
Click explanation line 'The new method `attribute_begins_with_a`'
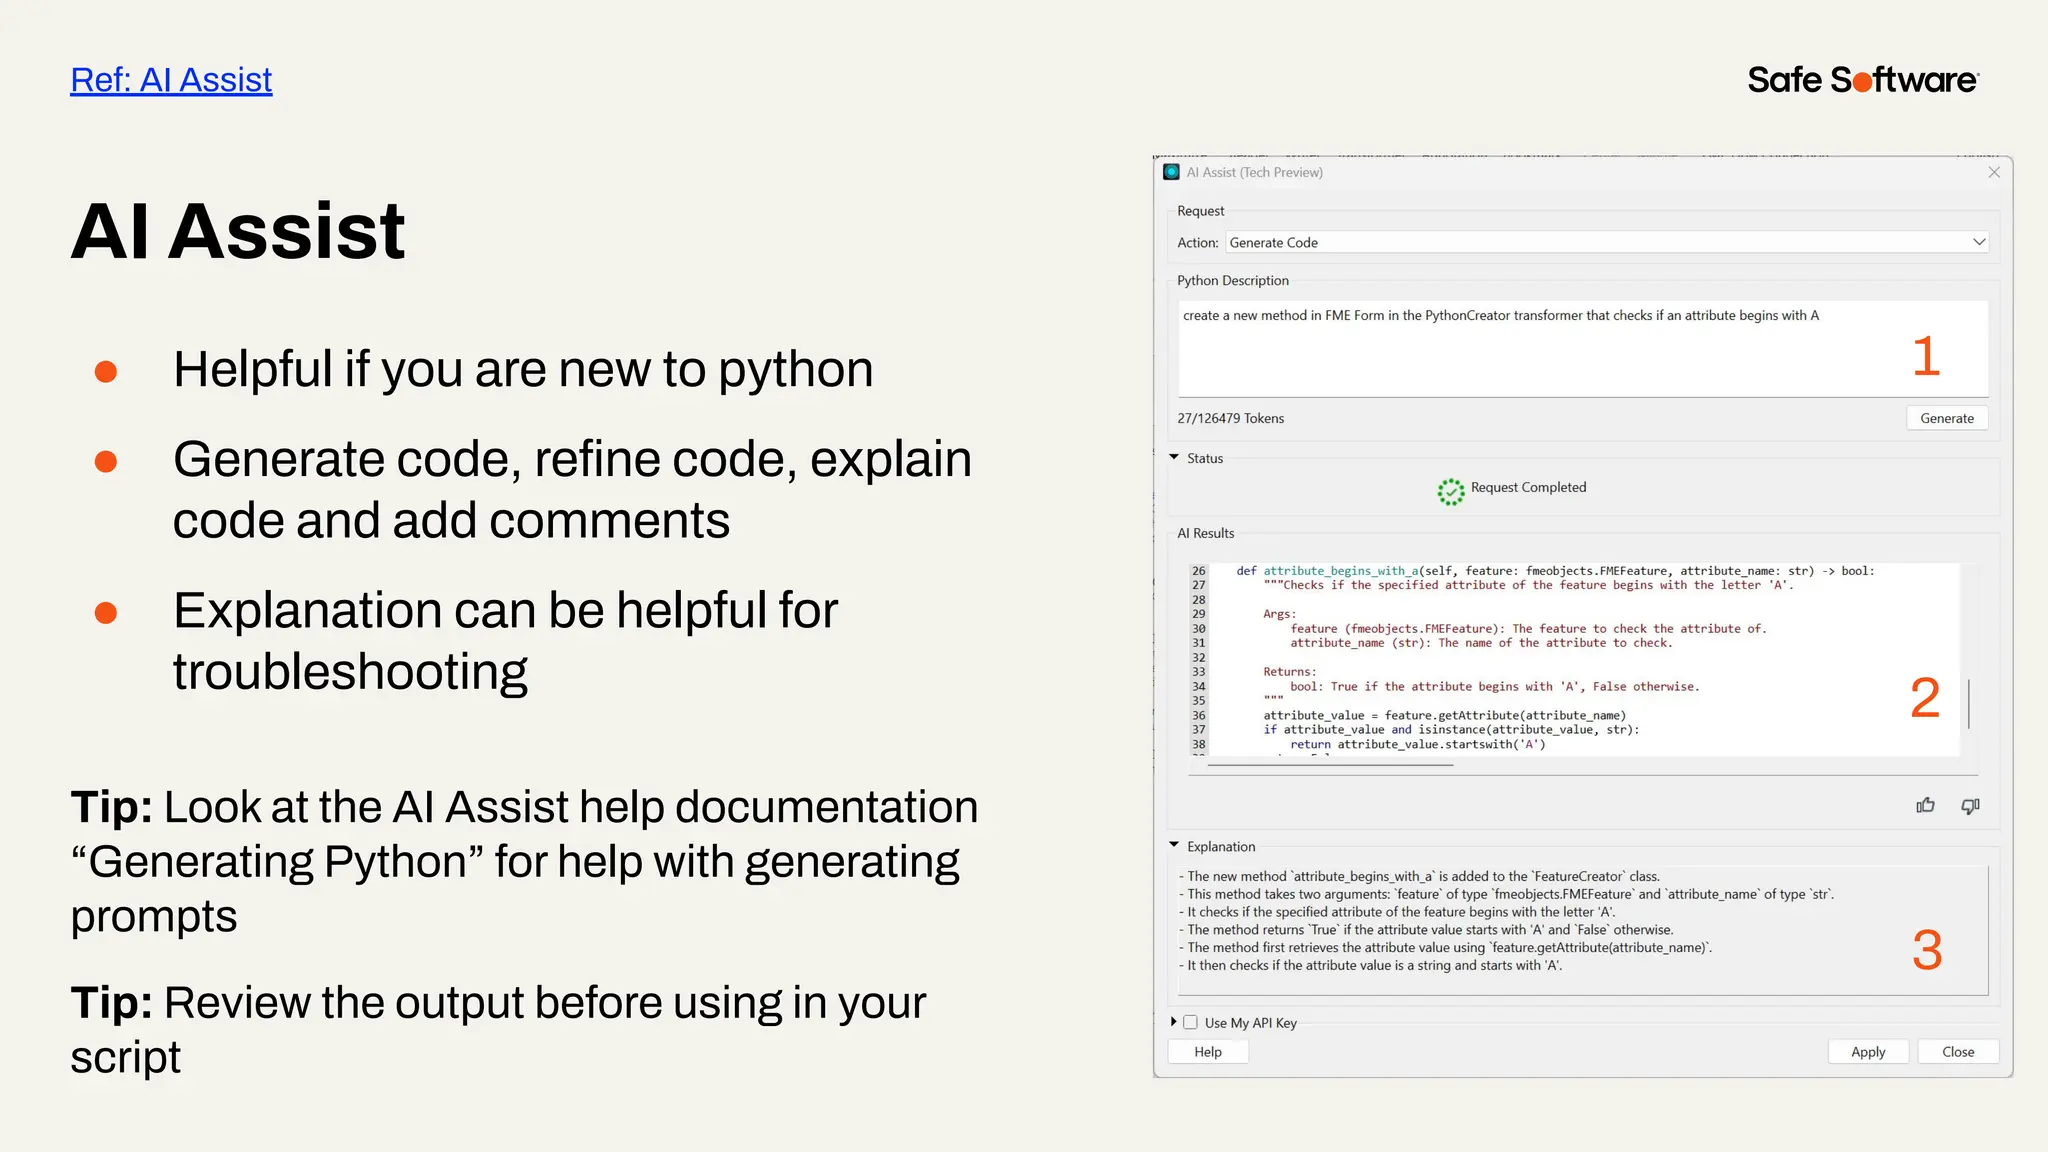coord(1419,877)
